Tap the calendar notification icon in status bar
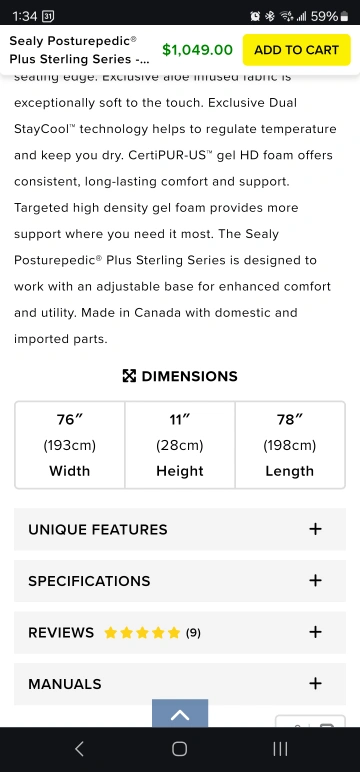360x772 pixels. click(48, 16)
